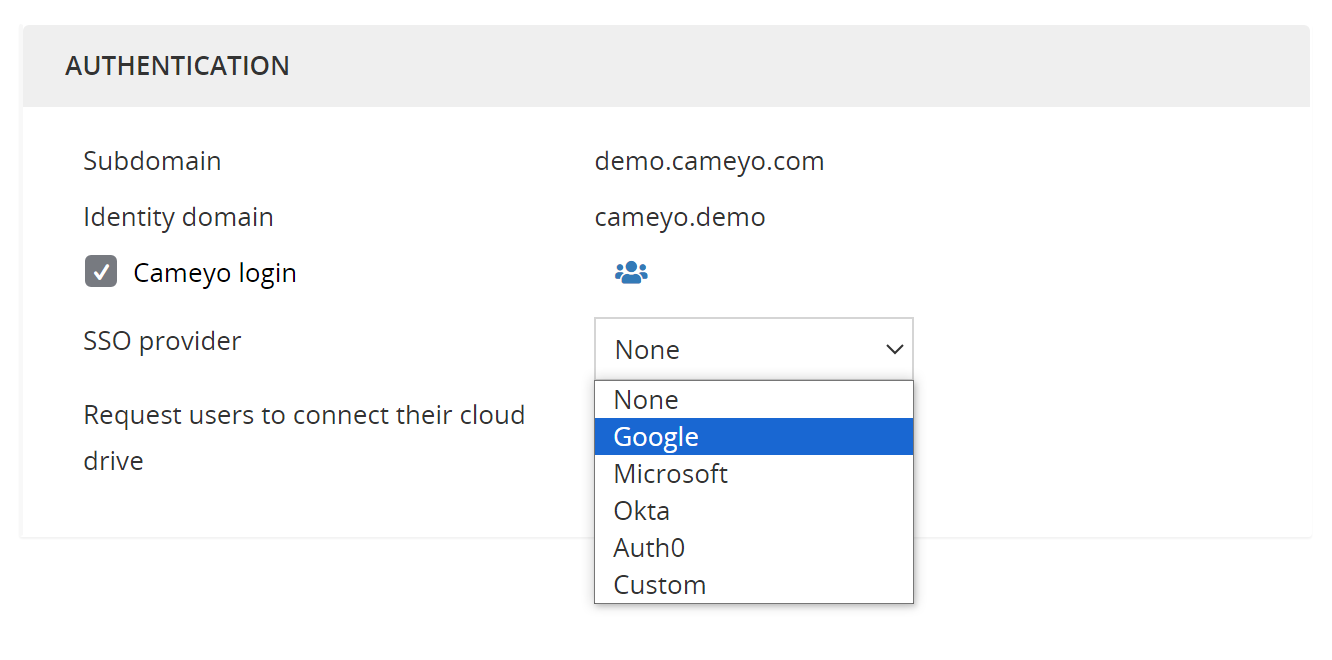Choose Custom SSO provider option
Screen dimensions: 1332x660
tap(754, 585)
